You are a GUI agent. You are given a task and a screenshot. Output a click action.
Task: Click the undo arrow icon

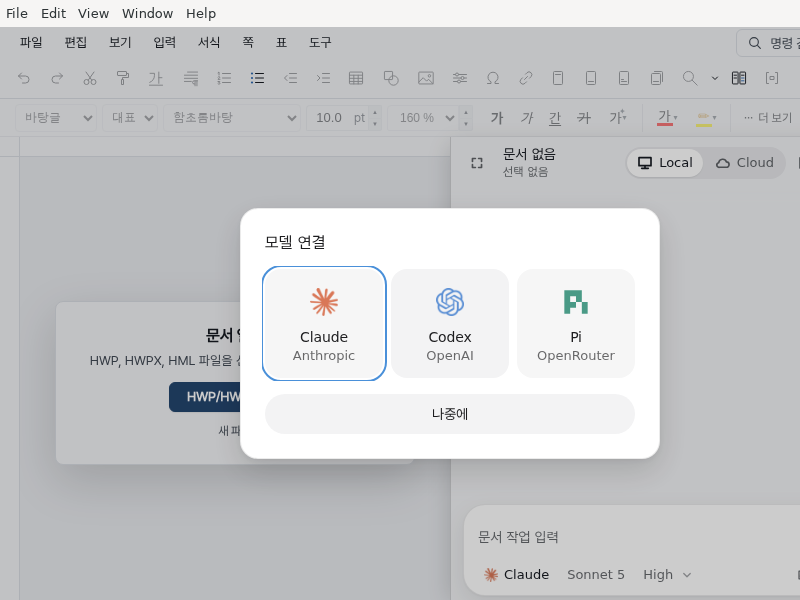click(x=24, y=78)
